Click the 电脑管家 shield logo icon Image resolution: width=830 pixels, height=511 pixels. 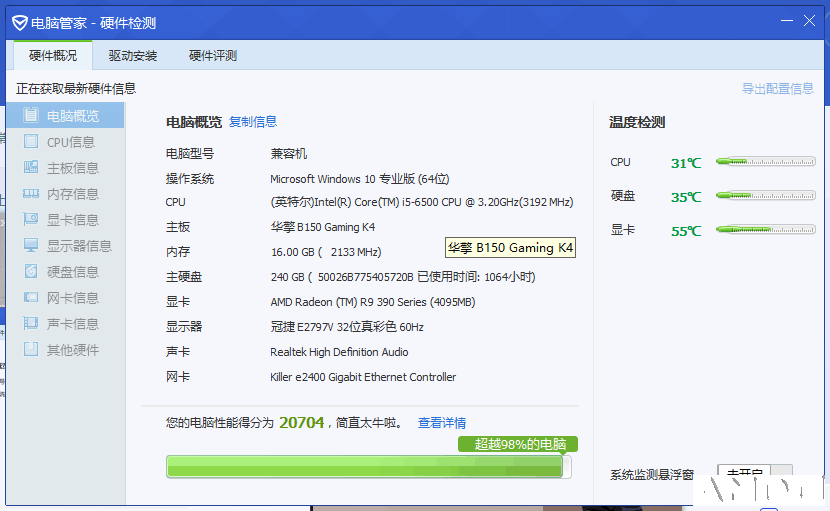tap(20, 23)
